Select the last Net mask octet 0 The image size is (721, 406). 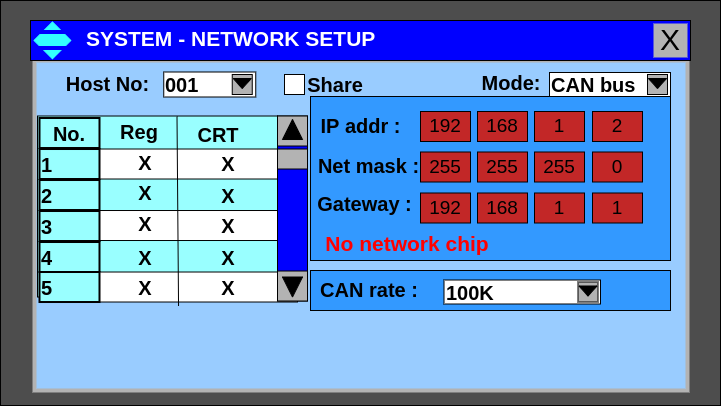tap(617, 167)
